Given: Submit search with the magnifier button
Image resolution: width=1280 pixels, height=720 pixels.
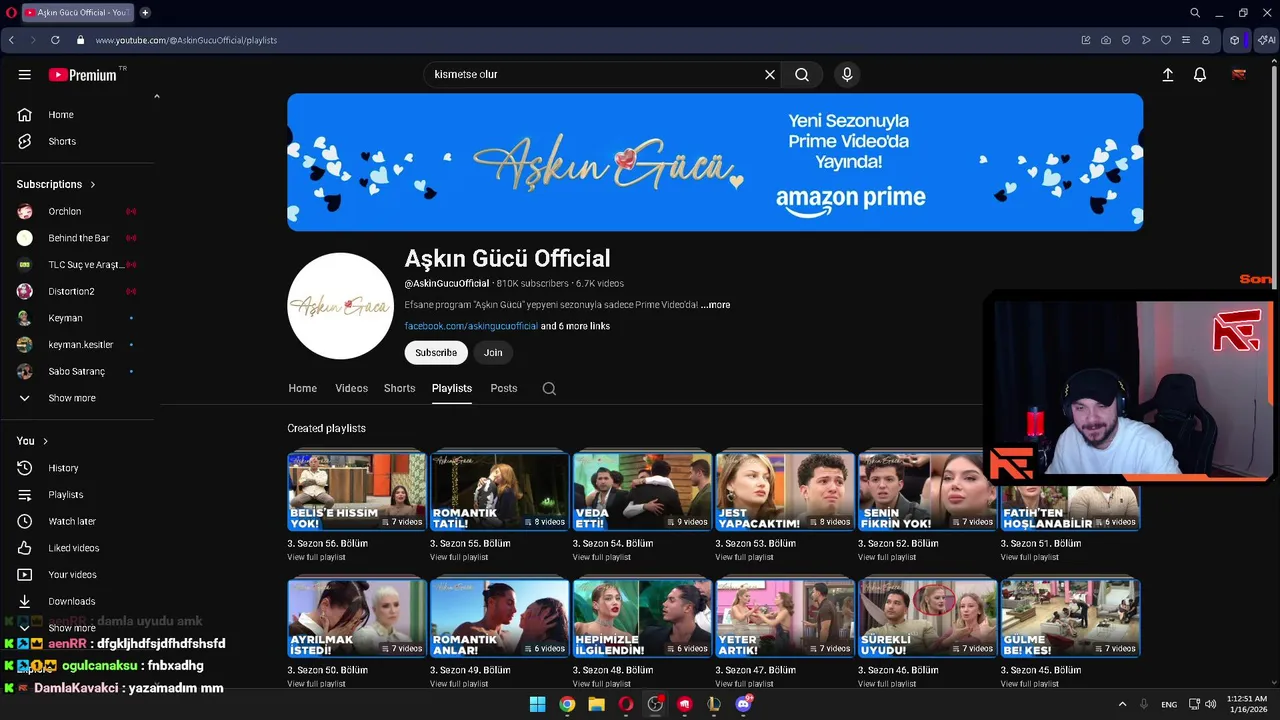Looking at the screenshot, I should (802, 75).
